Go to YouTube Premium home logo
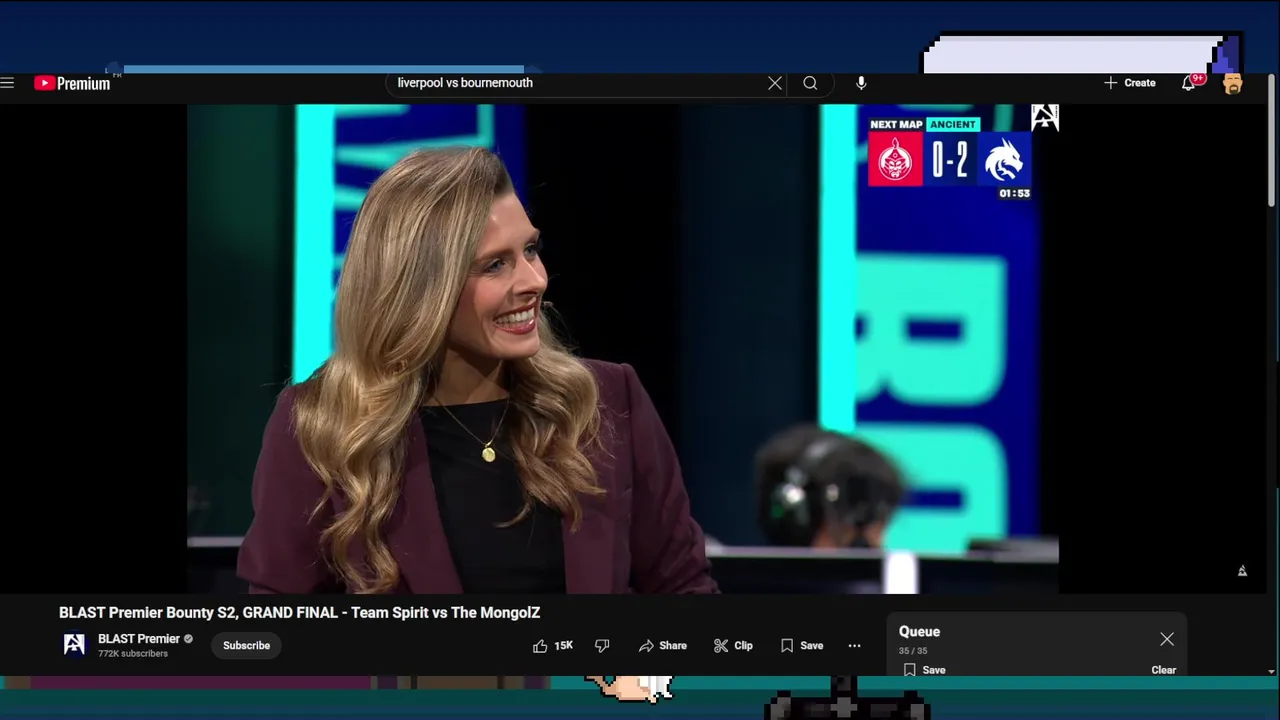 72,83
